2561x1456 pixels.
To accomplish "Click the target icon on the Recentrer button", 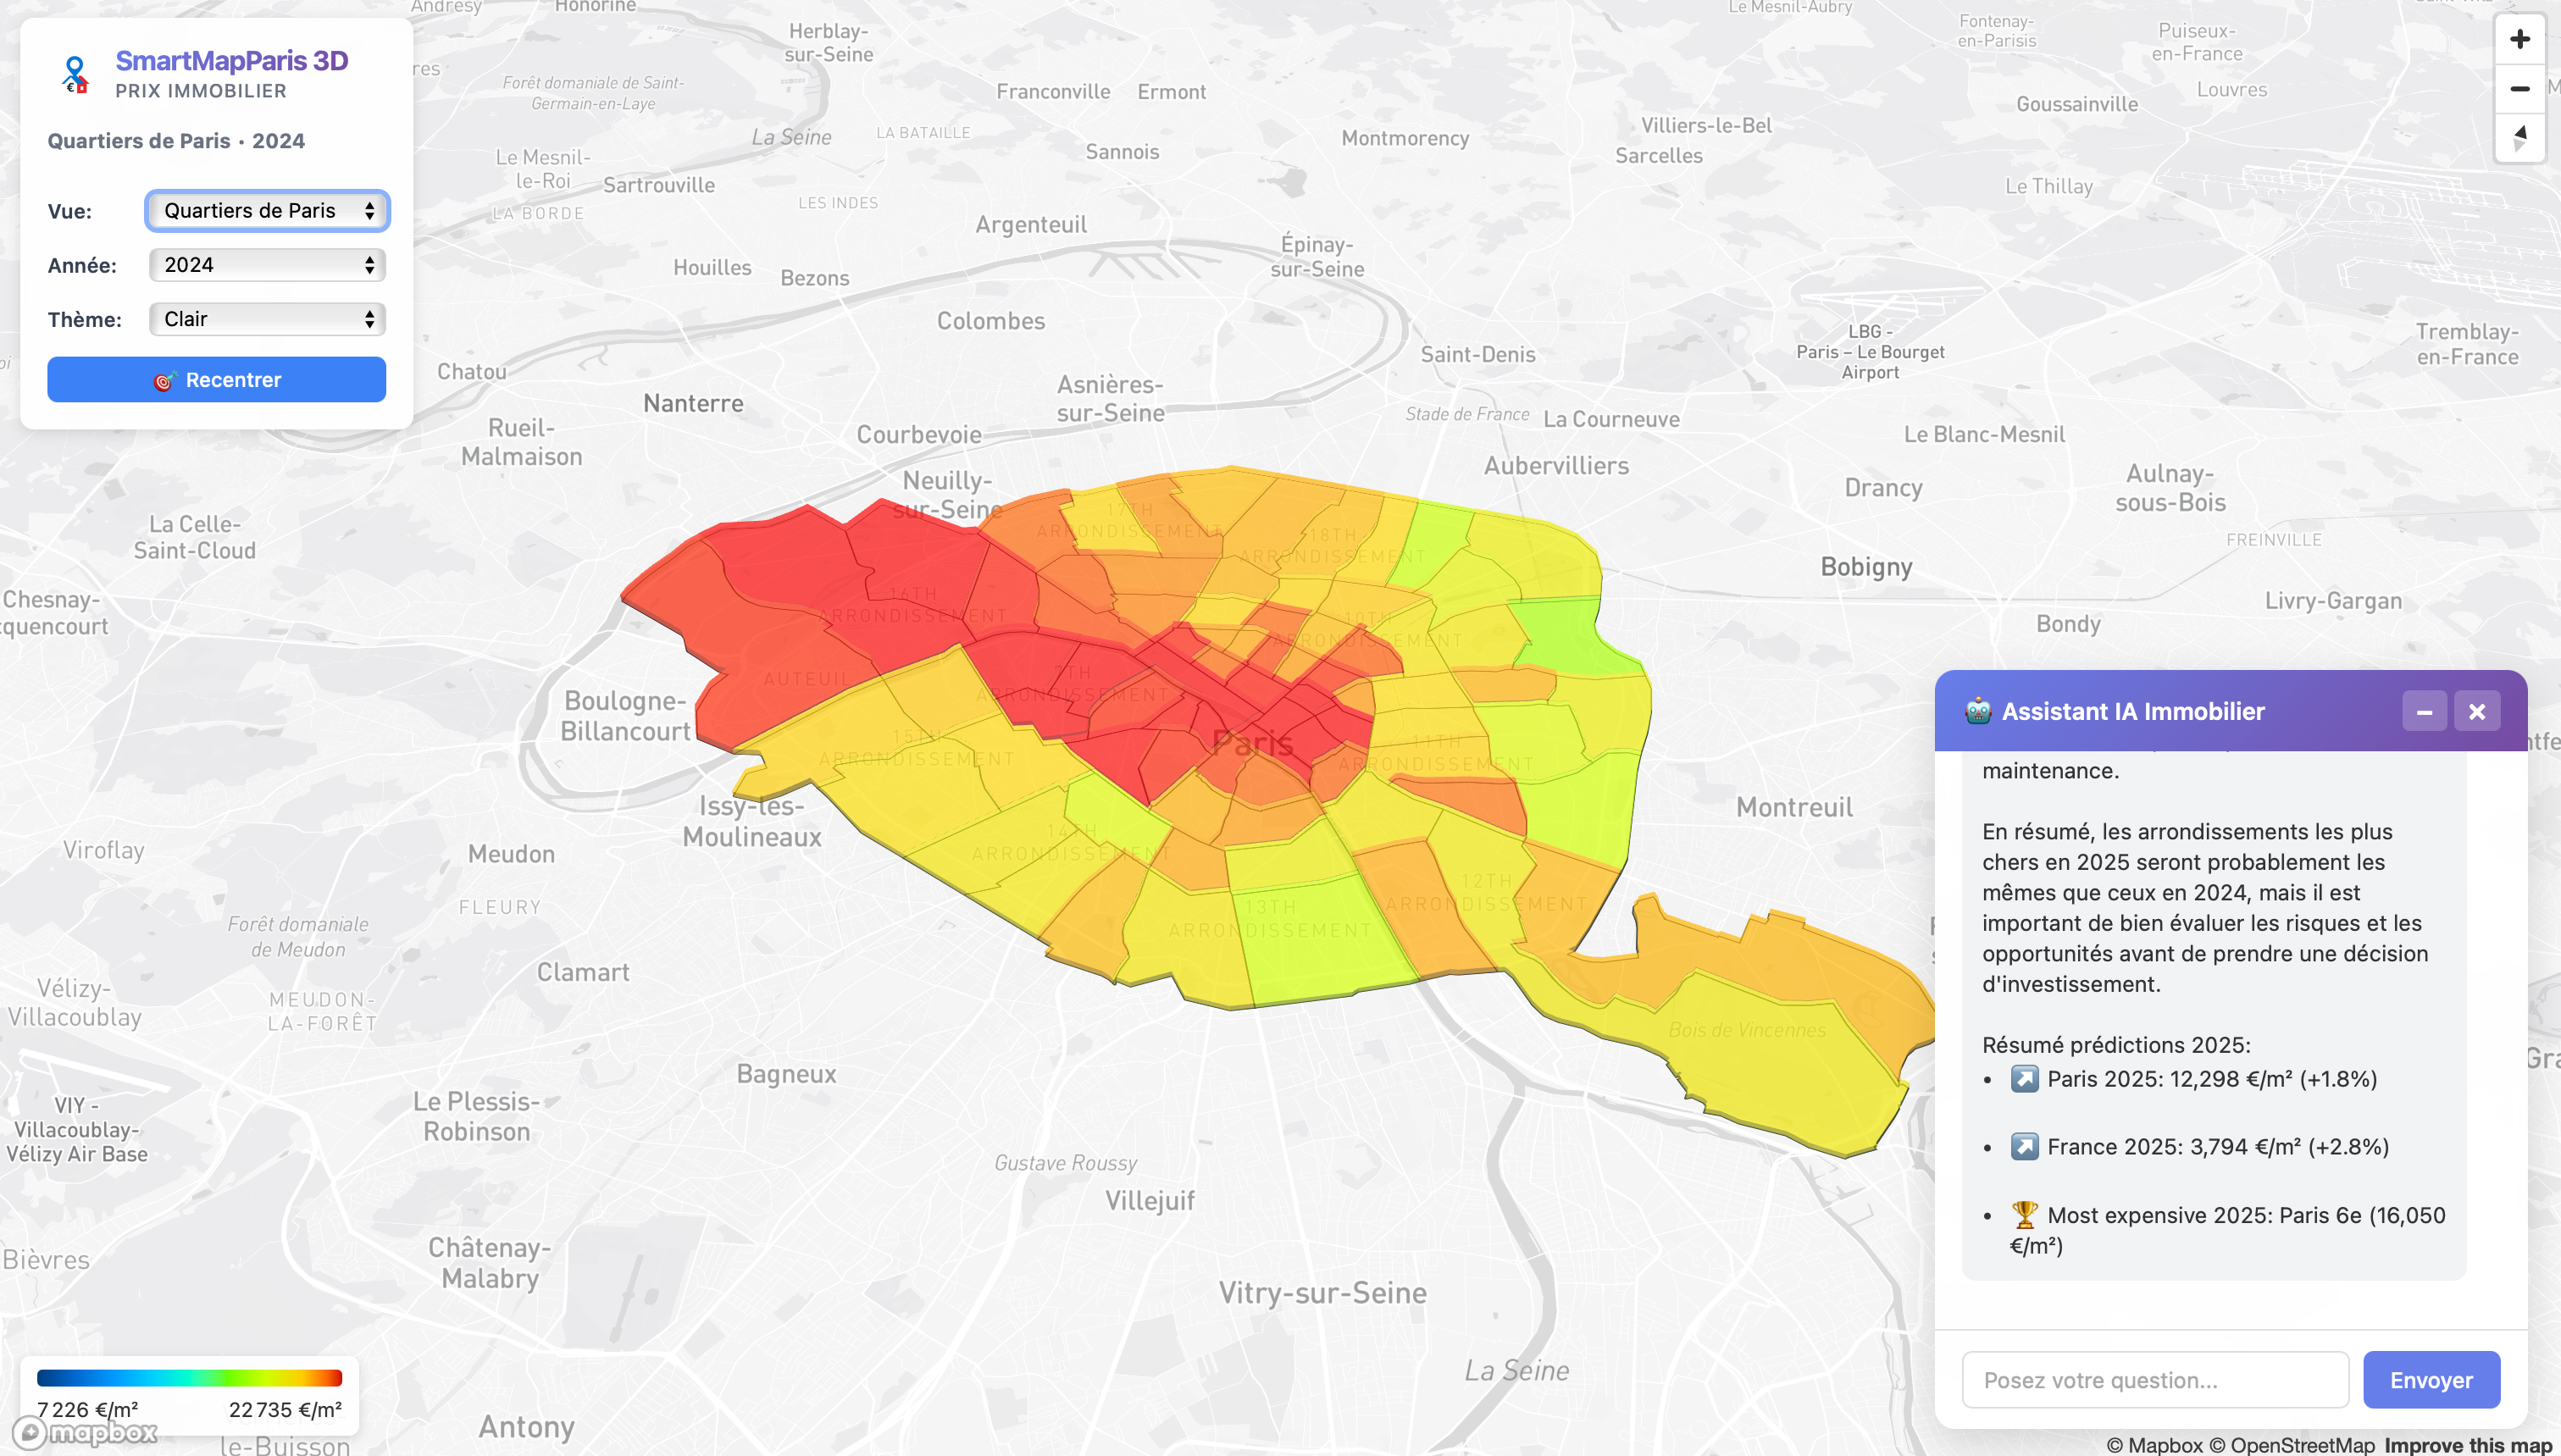I will click(x=166, y=379).
